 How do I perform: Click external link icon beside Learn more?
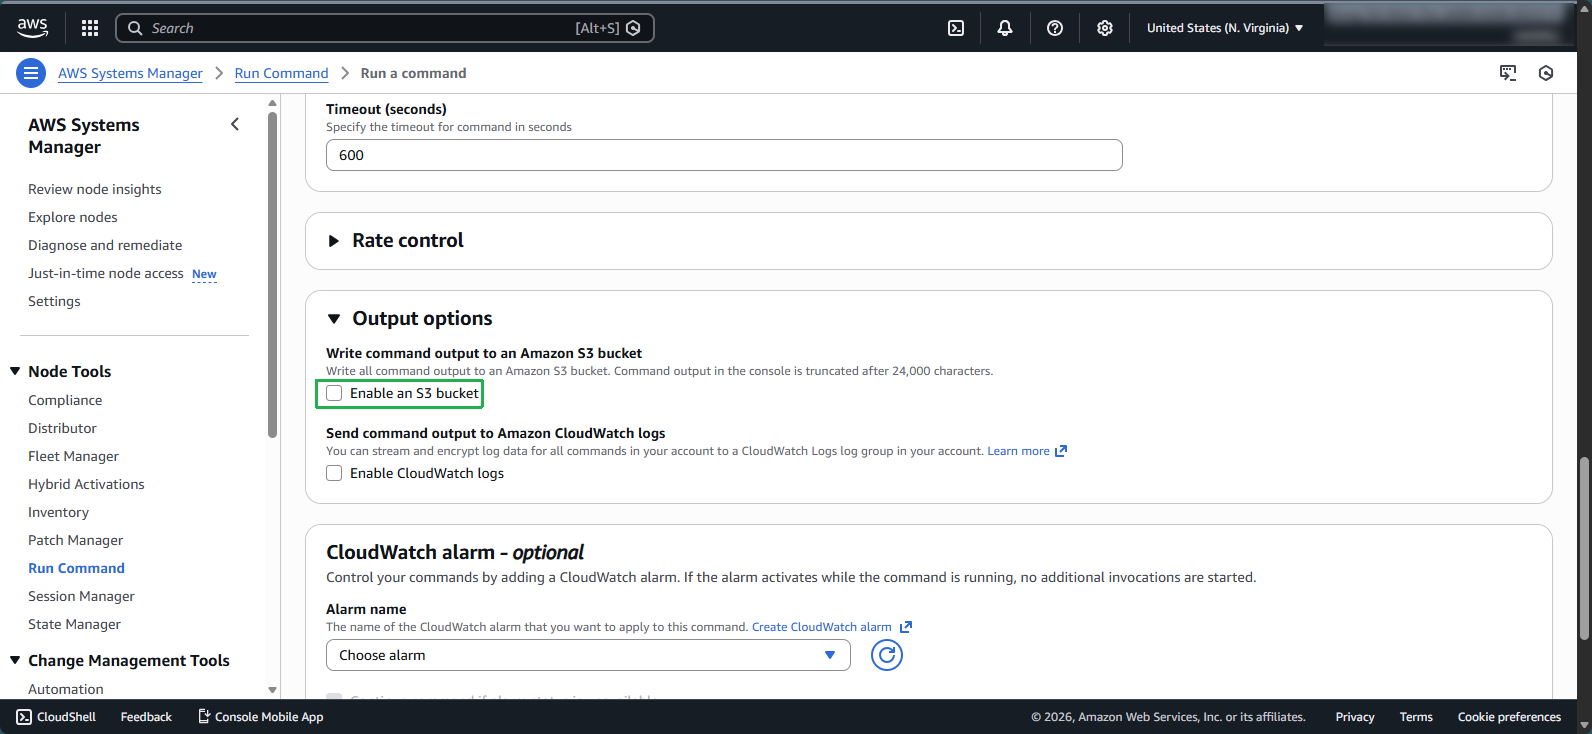point(1061,451)
